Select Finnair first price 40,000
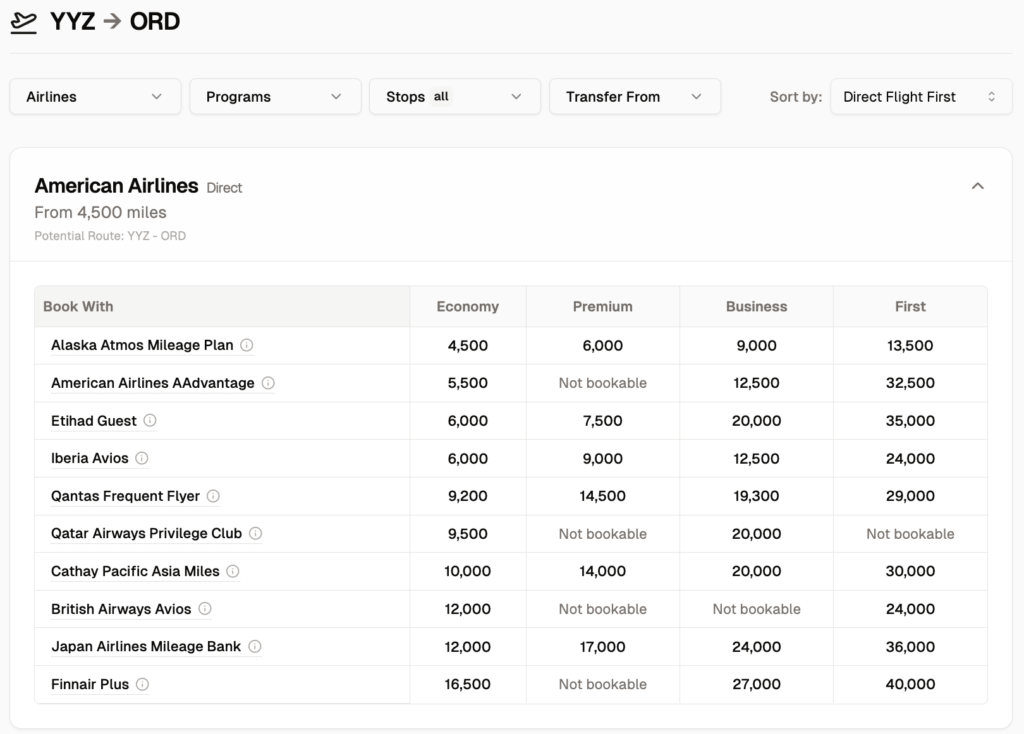This screenshot has width=1024, height=734. [x=910, y=684]
